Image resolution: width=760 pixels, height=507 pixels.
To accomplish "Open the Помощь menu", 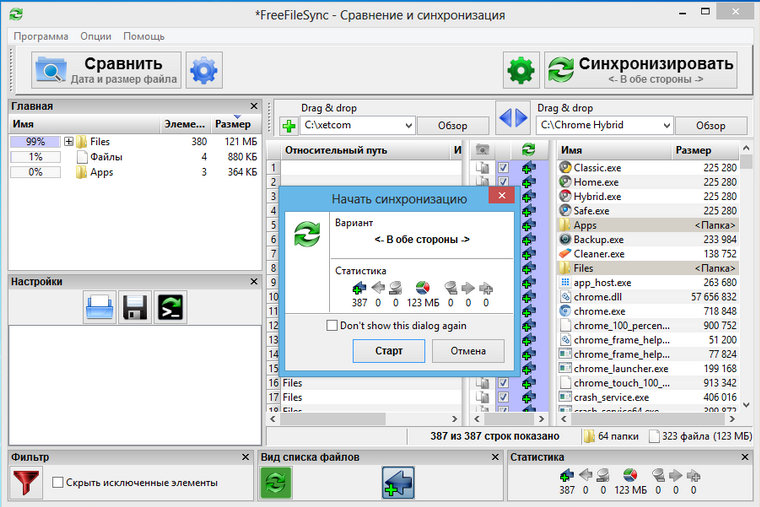I will [144, 36].
